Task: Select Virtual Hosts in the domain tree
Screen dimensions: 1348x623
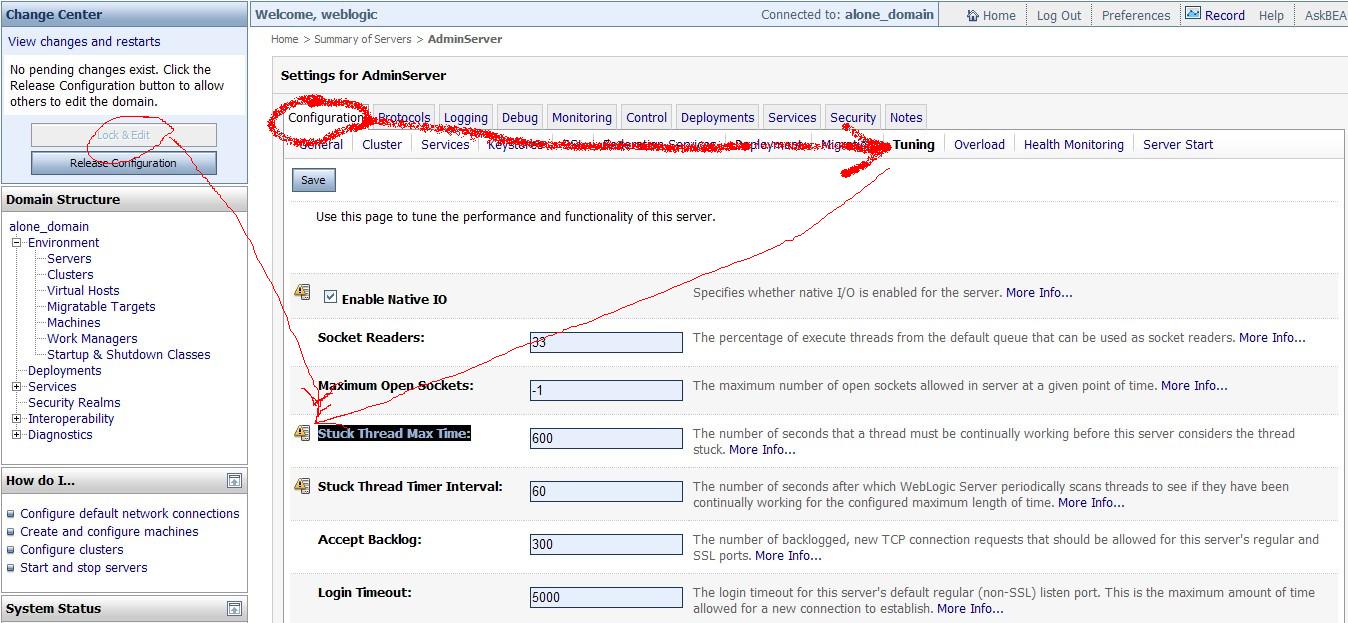Action: (x=83, y=290)
